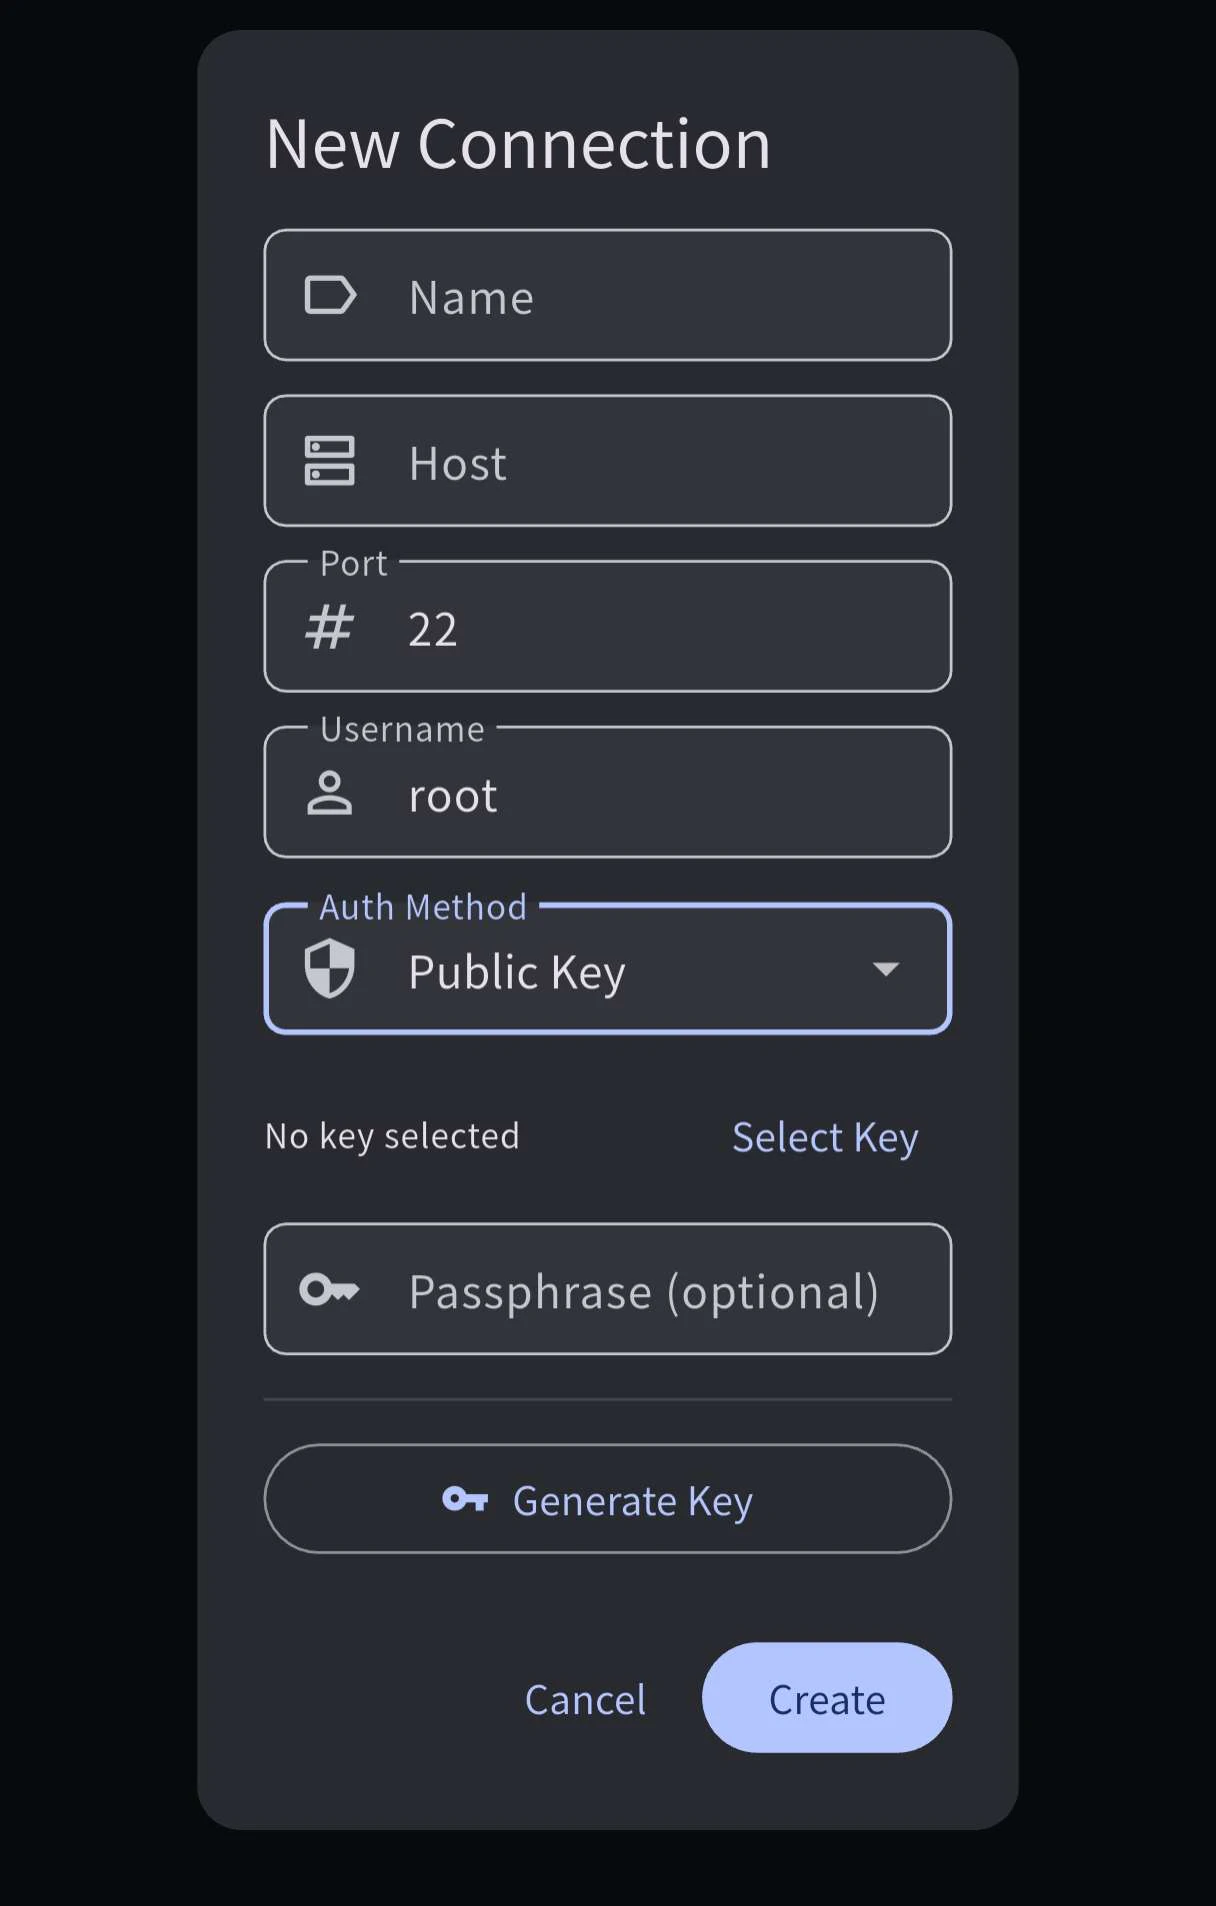Click the tag icon in the Name field

point(330,296)
